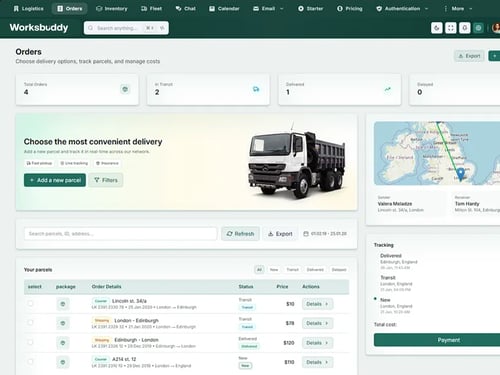Focus the Search parcels, ID, address field
500x375 pixels.
point(120,234)
